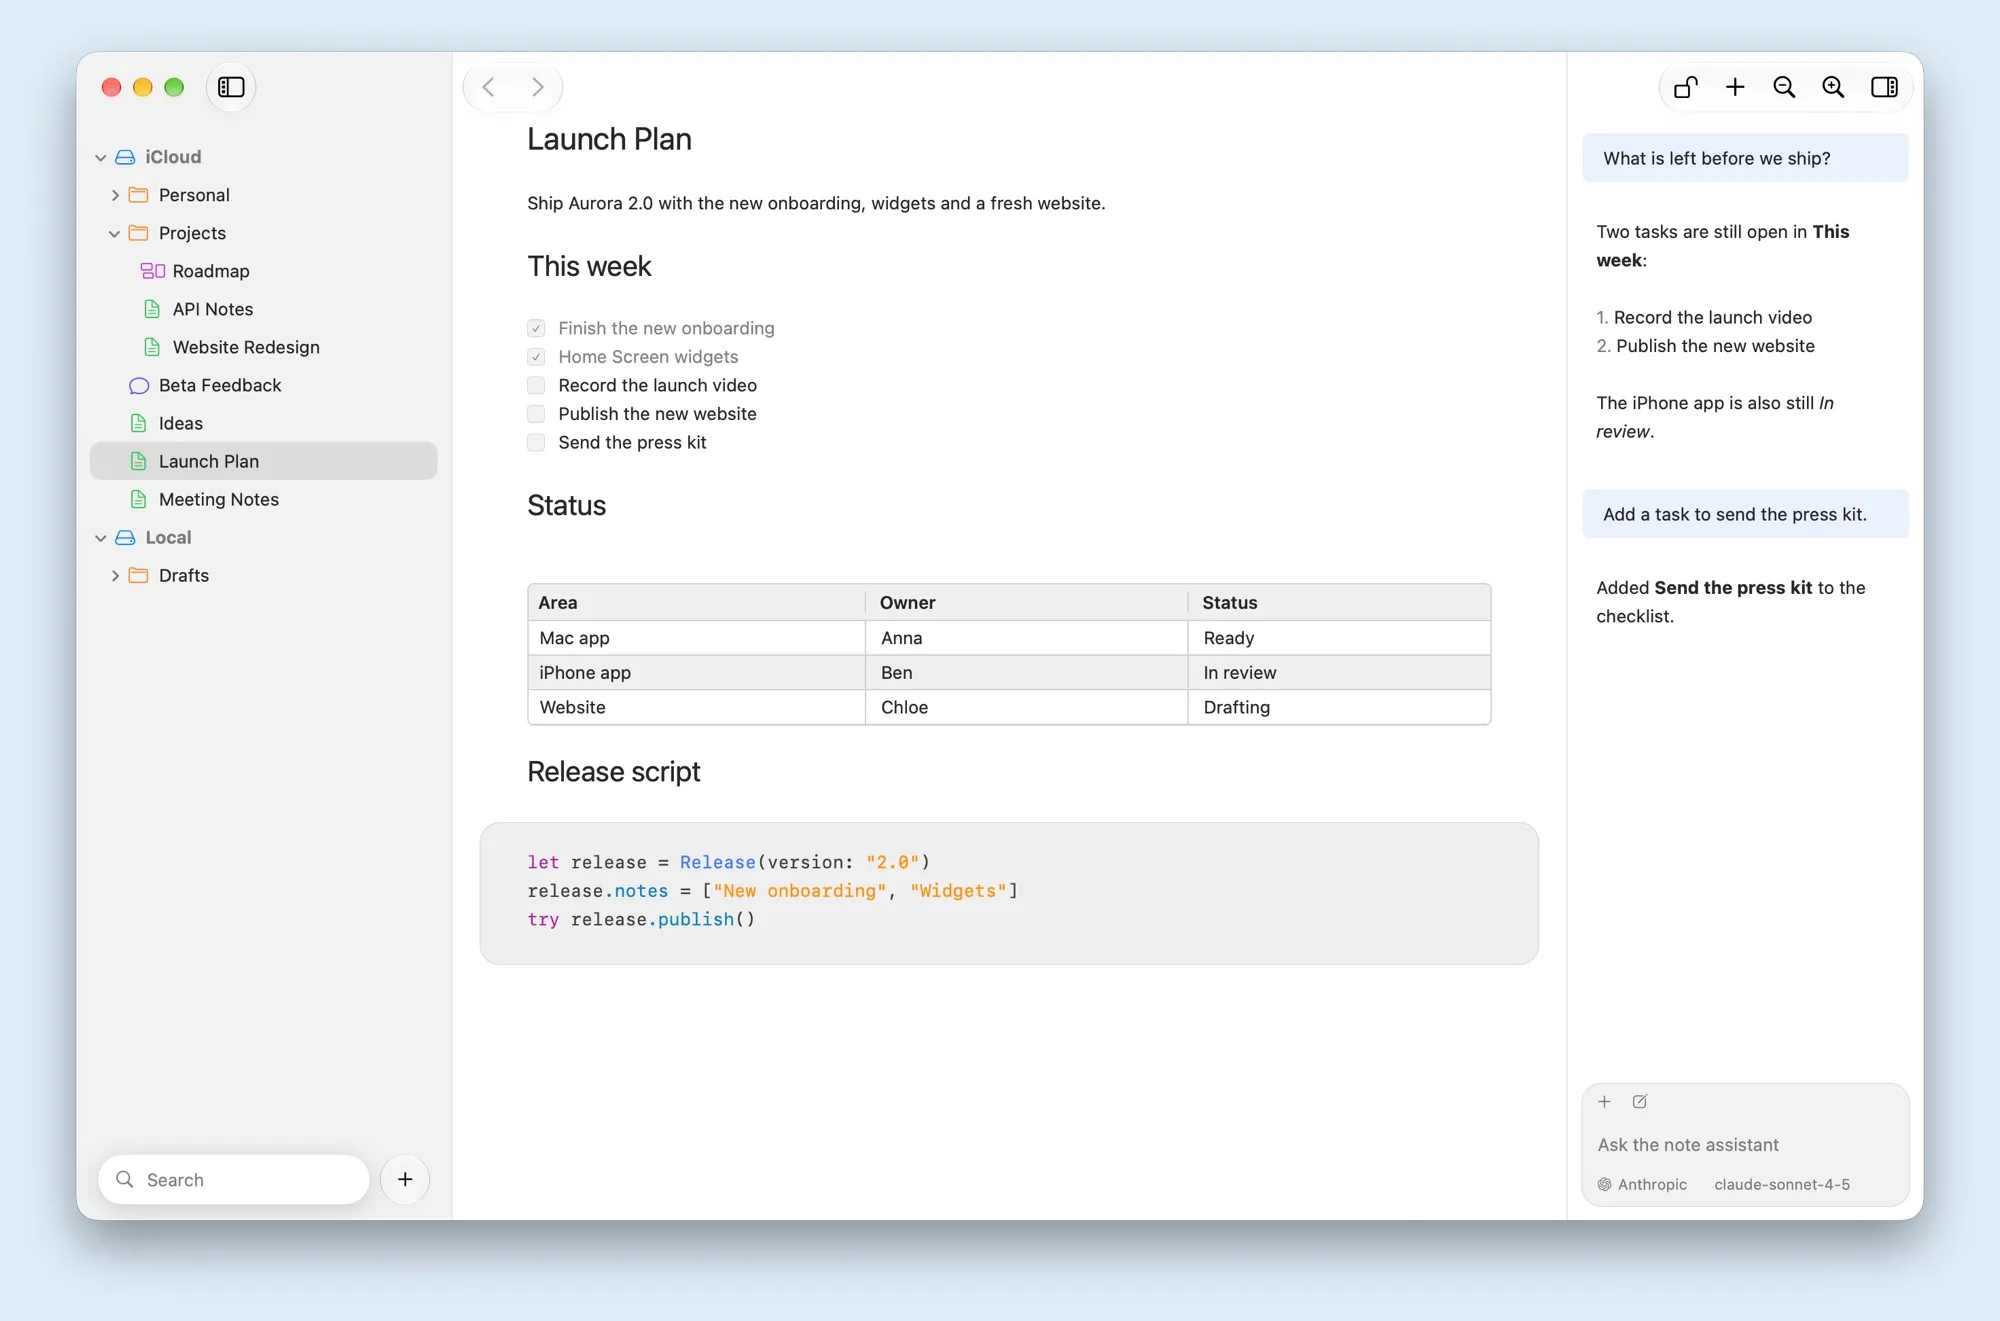Open the Website Redesign note

[264, 347]
